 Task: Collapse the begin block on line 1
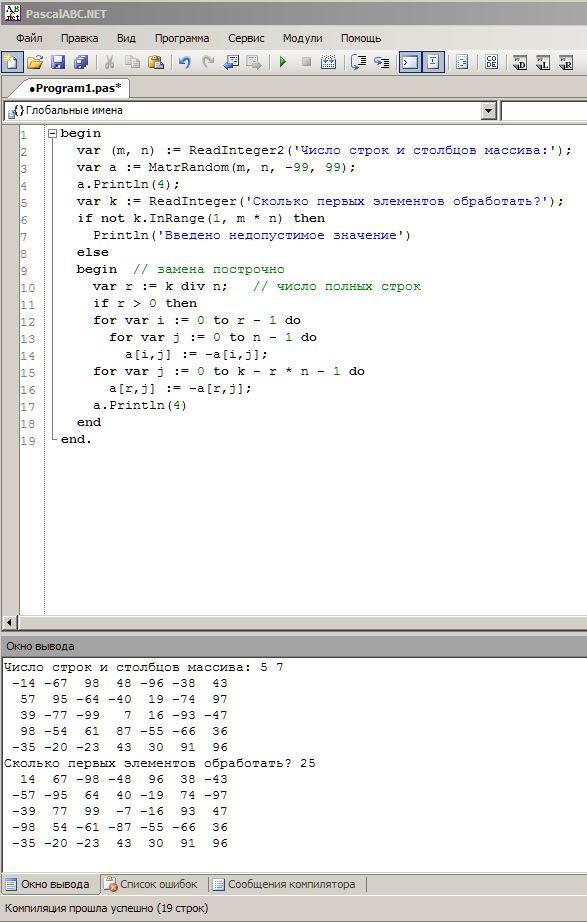point(52,133)
